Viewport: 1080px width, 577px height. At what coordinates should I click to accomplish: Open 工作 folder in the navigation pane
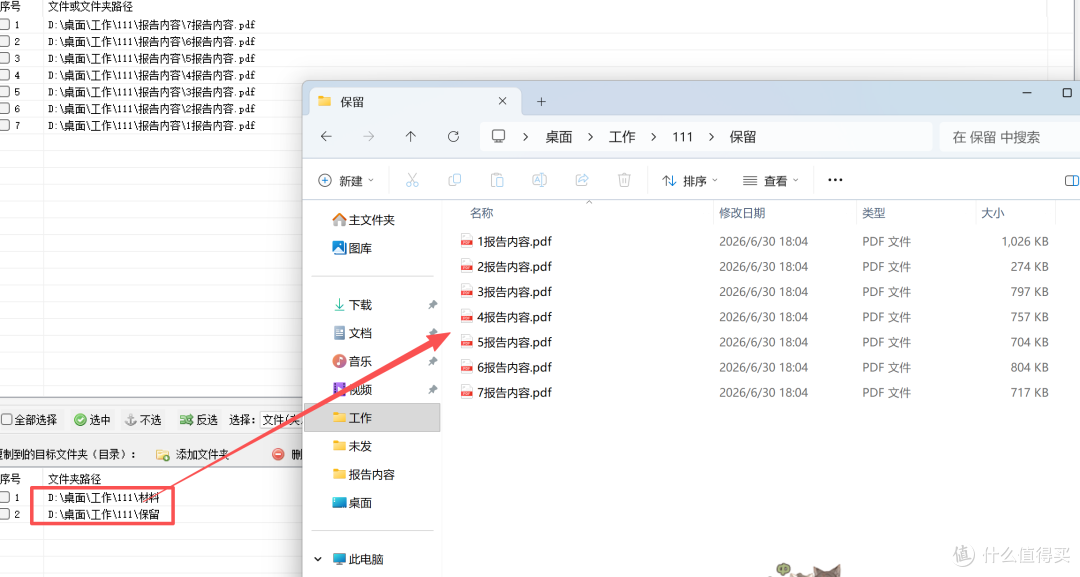click(x=372, y=417)
